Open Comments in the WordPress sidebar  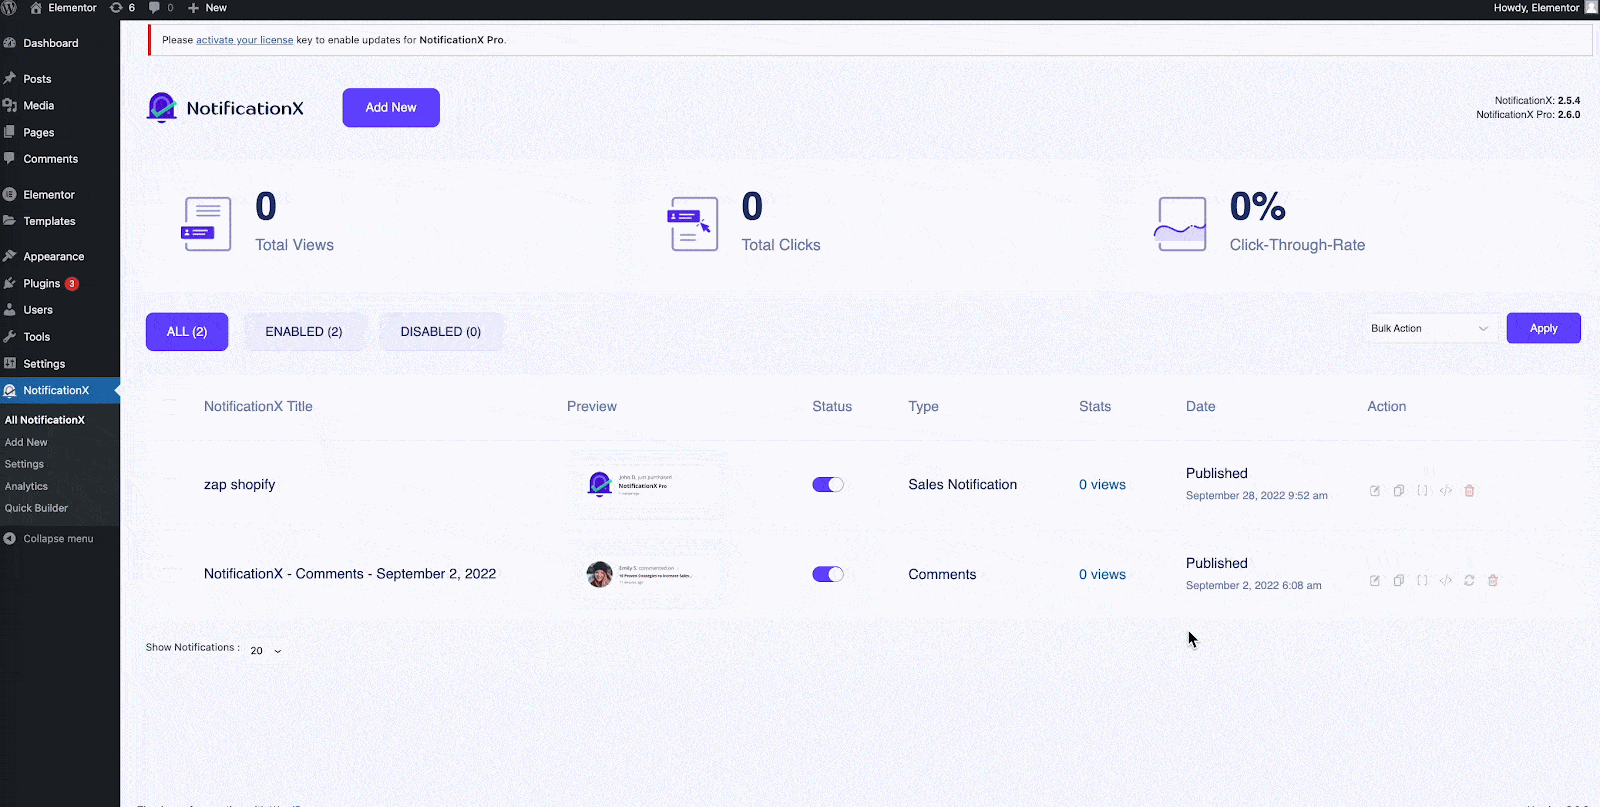point(50,159)
